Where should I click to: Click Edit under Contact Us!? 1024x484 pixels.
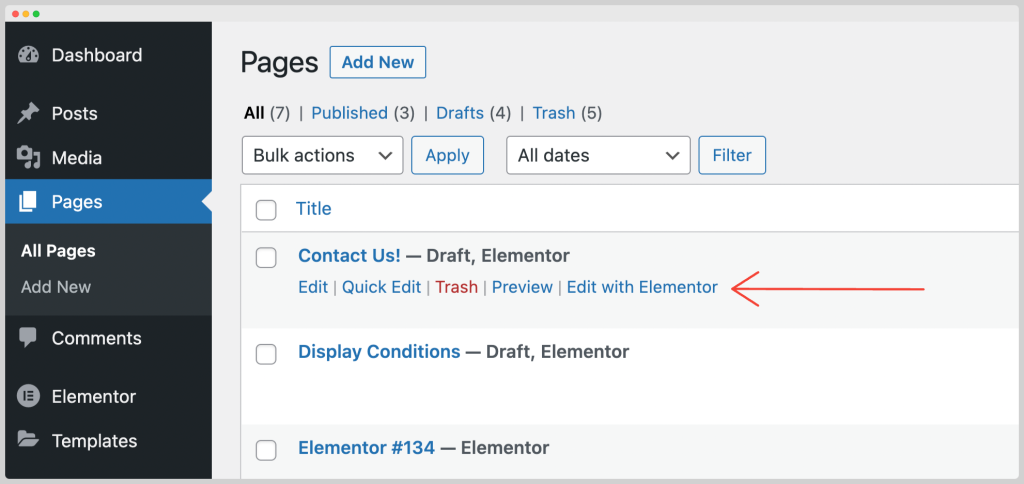313,287
